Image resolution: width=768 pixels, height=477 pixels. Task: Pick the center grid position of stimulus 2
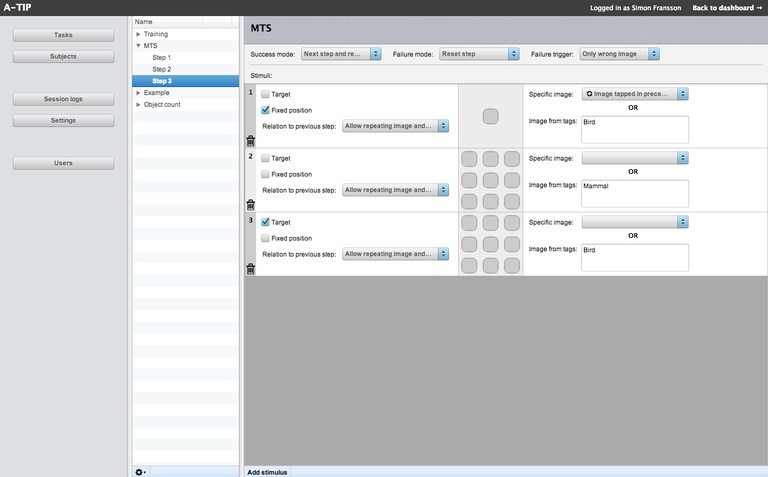[x=490, y=180]
